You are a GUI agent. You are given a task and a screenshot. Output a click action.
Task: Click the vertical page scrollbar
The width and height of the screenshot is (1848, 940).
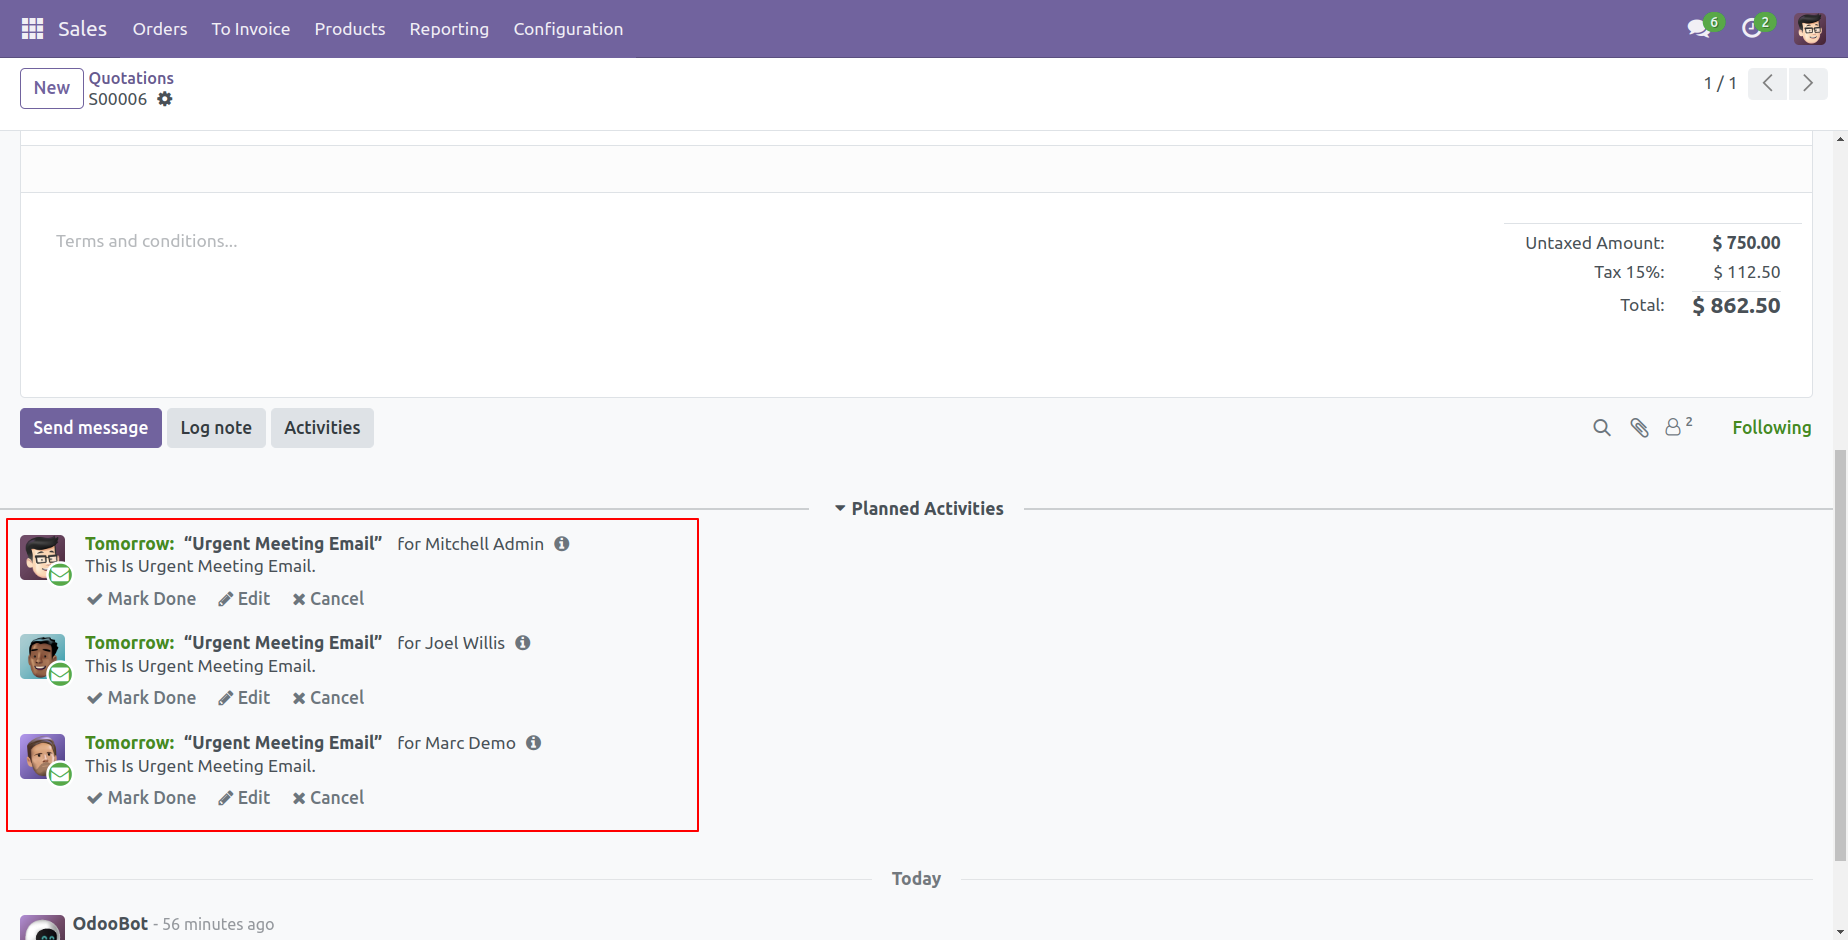coord(1840,655)
